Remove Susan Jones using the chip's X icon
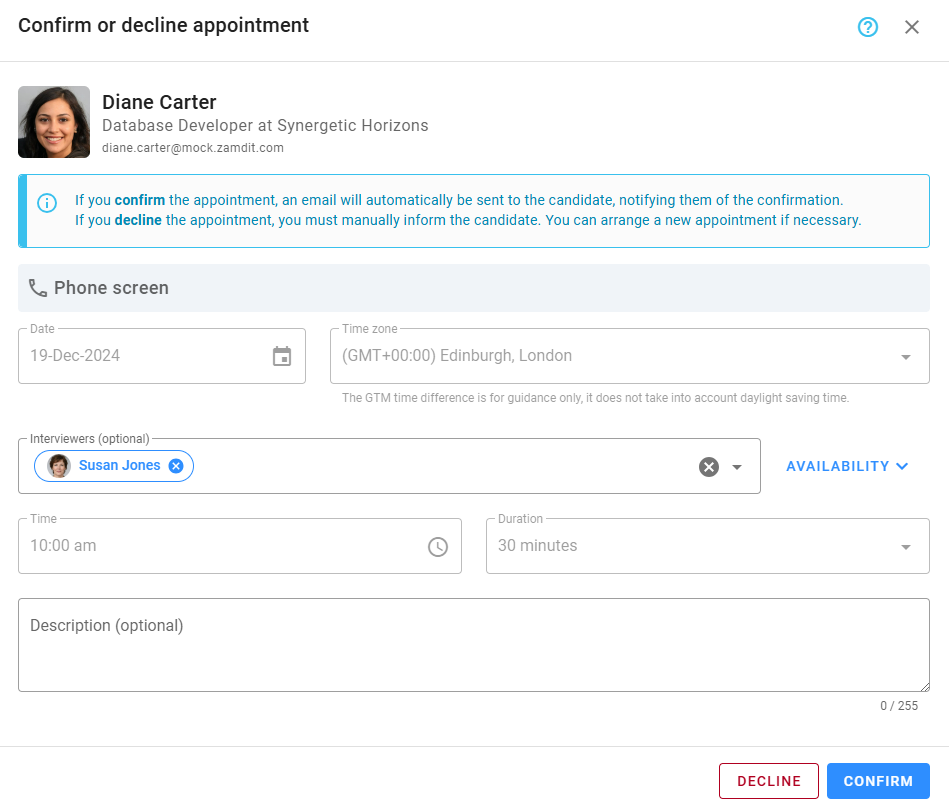The image size is (949, 808). point(175,465)
